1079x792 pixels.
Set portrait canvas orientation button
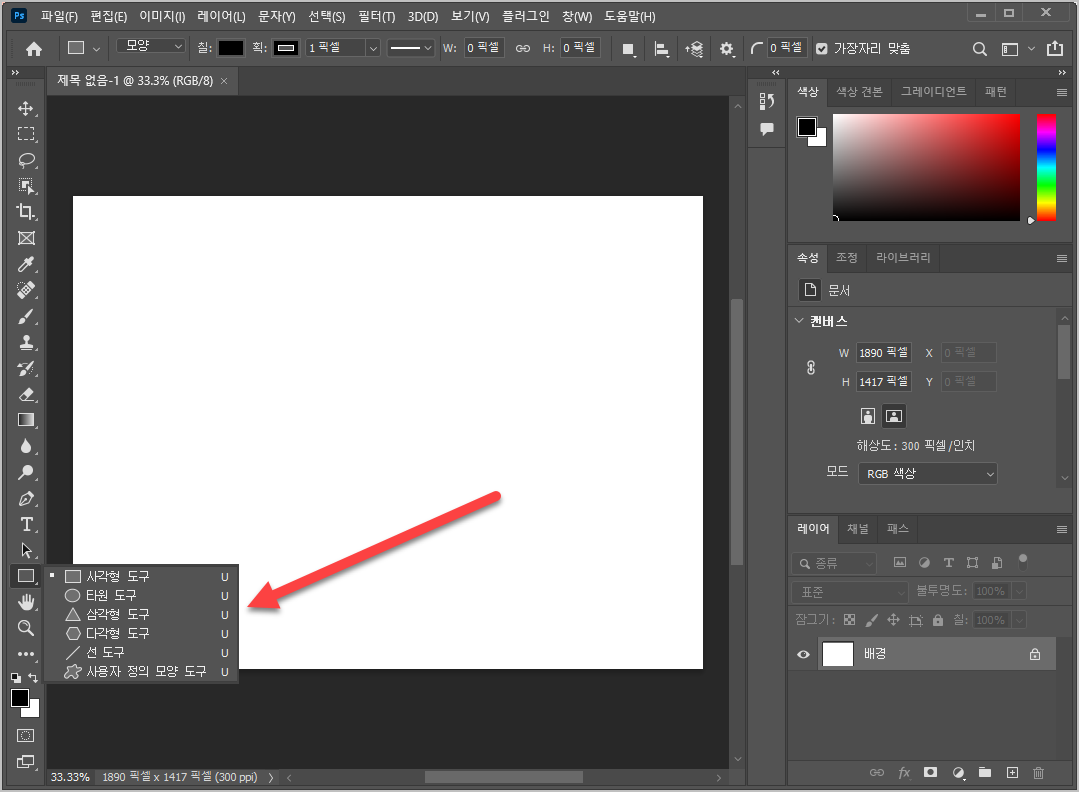868,416
